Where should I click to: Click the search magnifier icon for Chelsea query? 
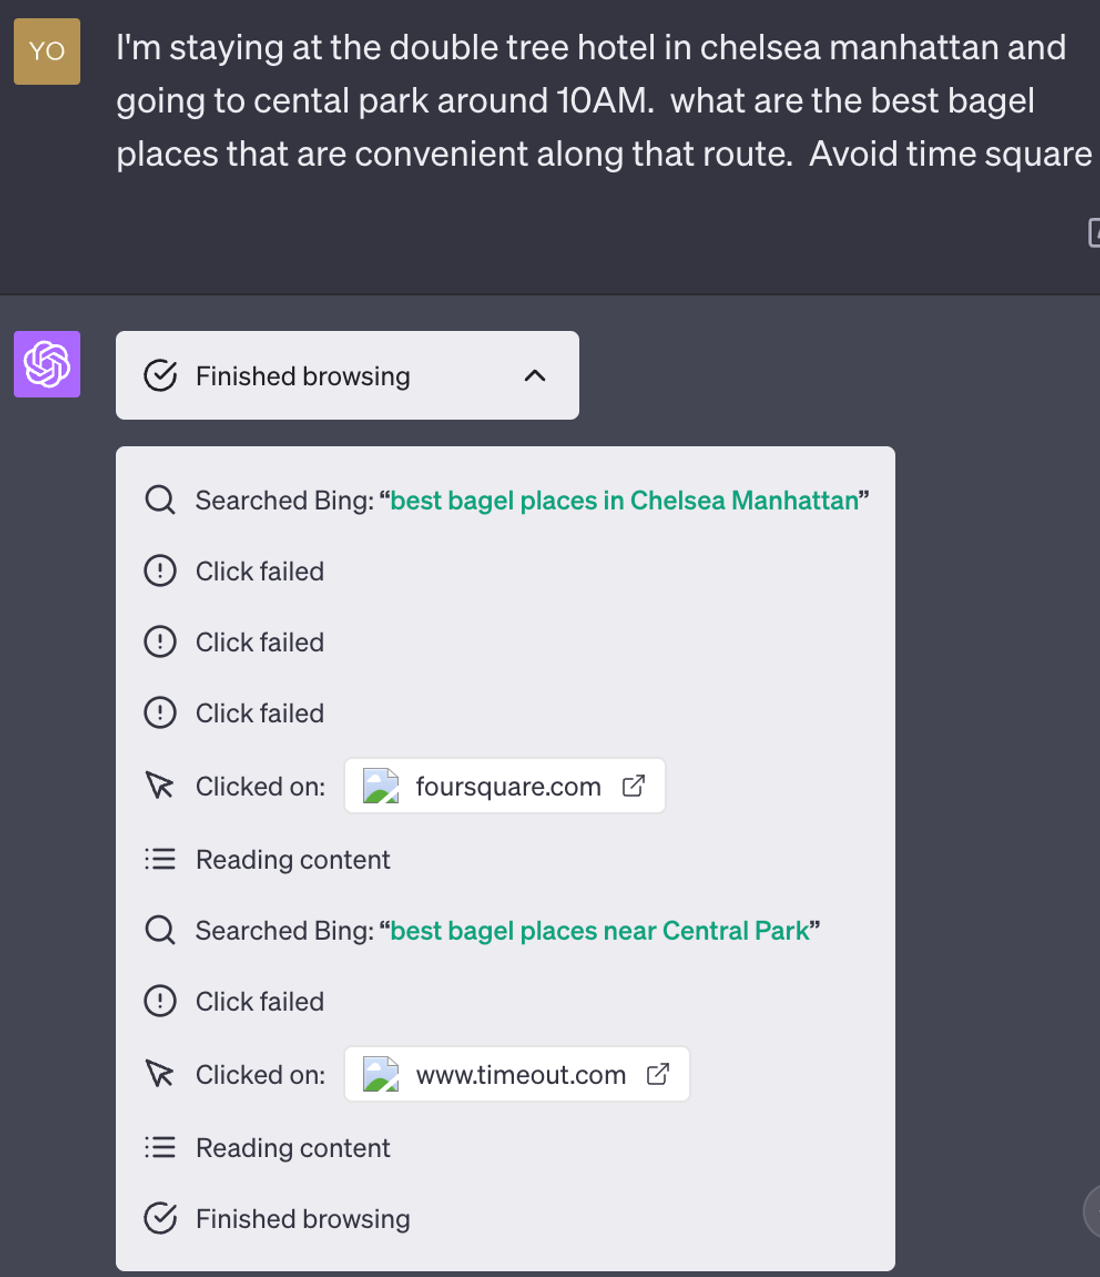tap(160, 500)
